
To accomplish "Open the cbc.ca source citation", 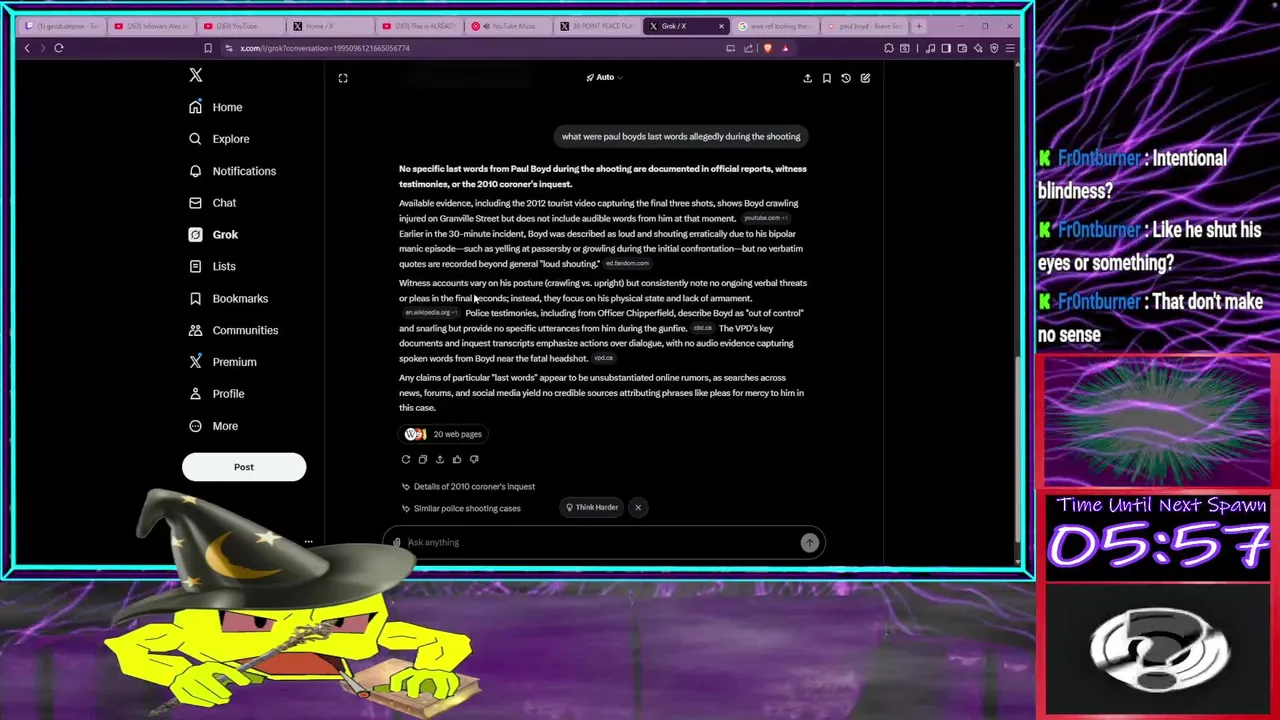I will [702, 328].
